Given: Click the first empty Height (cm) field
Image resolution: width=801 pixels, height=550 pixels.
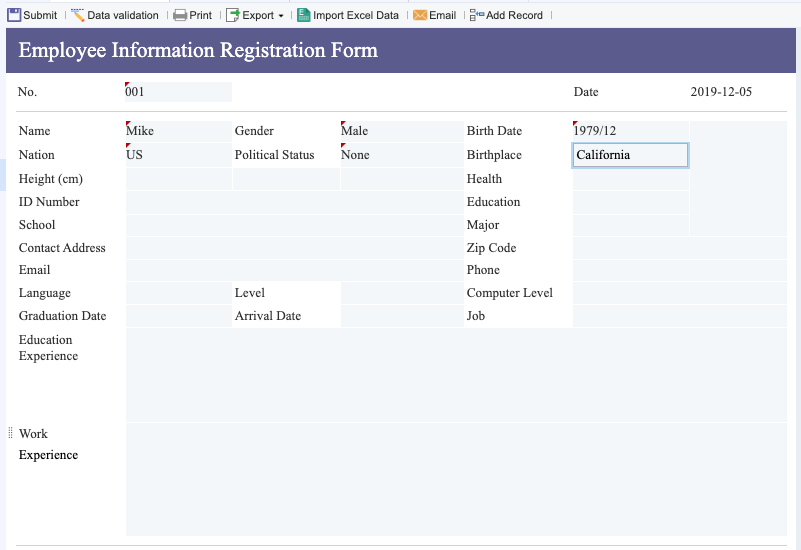Looking at the screenshot, I should coord(178,179).
